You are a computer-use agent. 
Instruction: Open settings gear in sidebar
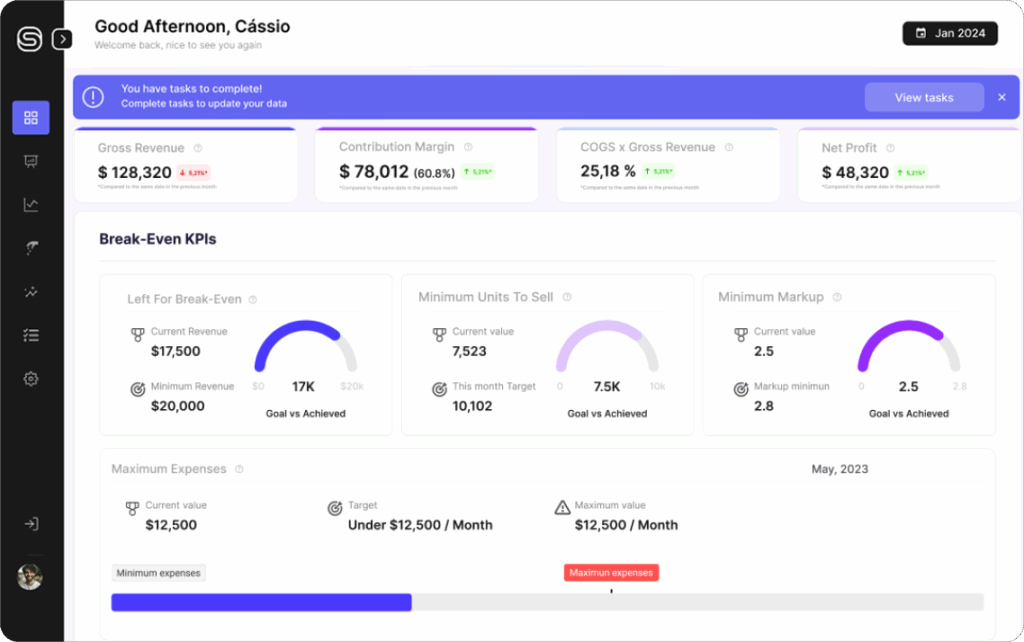(x=31, y=379)
